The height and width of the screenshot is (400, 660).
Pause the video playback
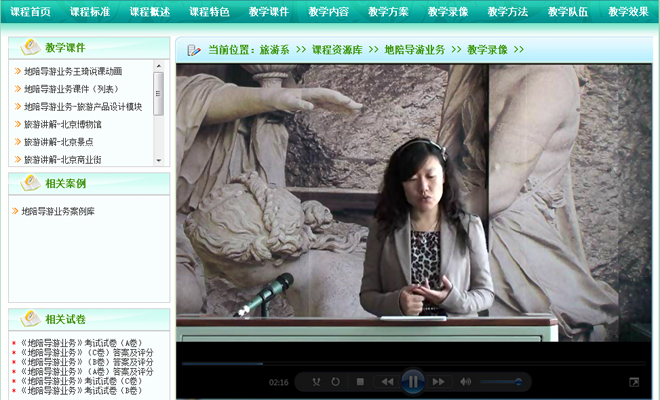413,381
